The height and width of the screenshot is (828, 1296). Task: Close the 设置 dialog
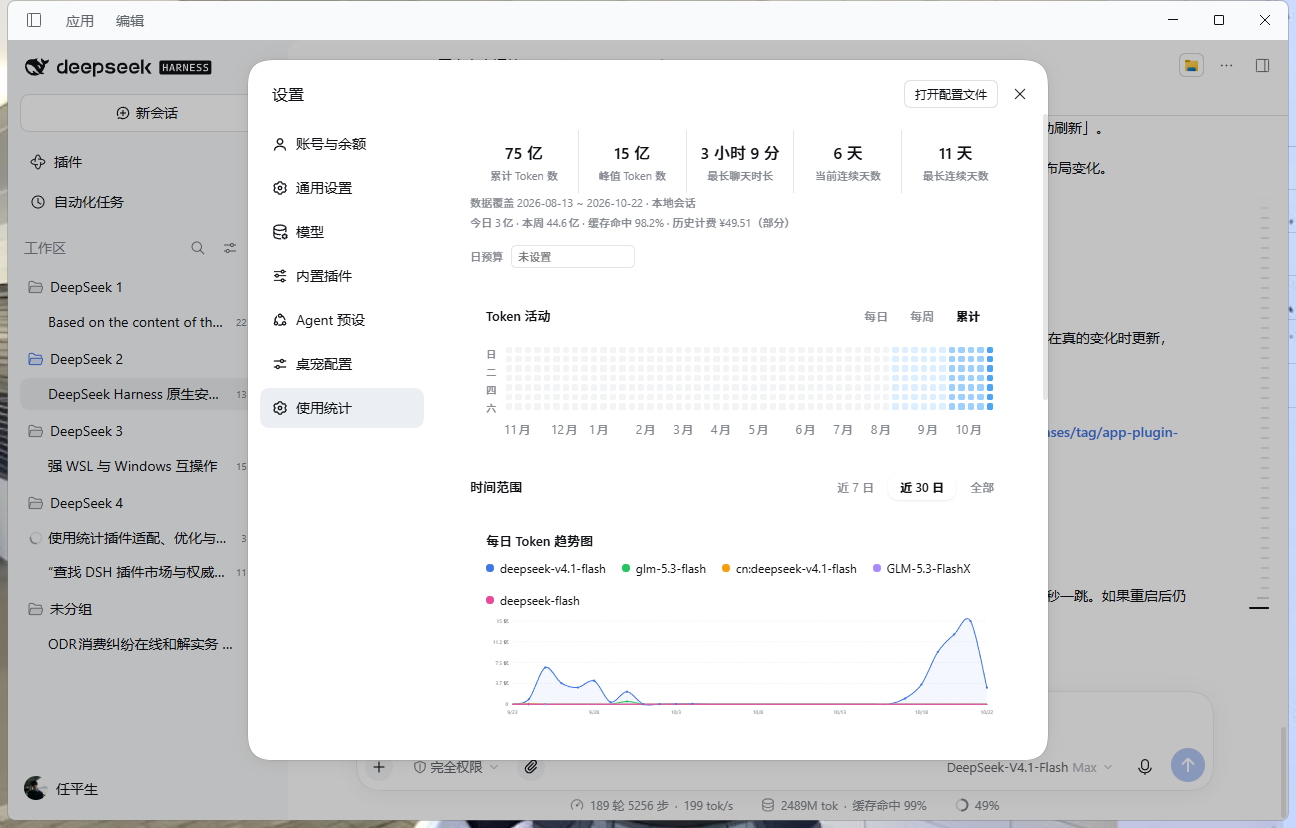click(1020, 94)
